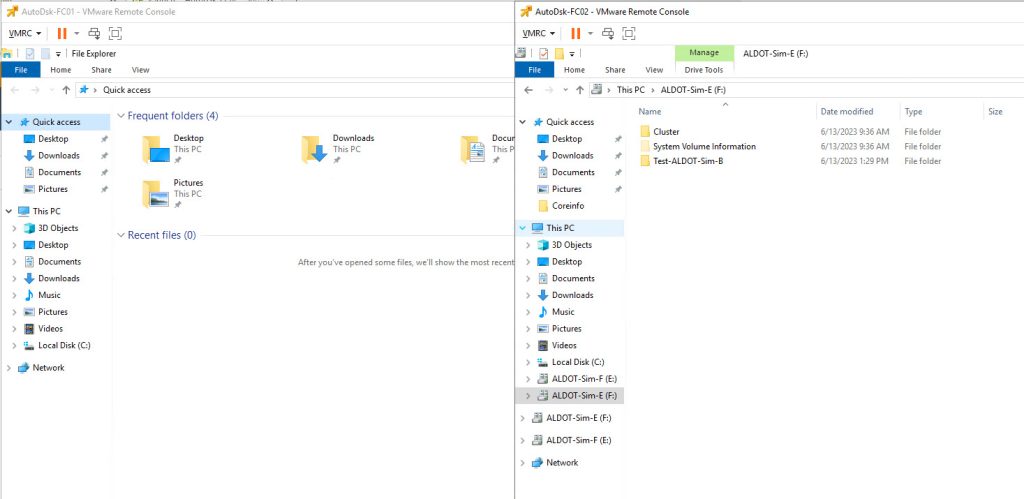1024x499 pixels.
Task: Open power options arrow beside FC01 pause button
Action: pos(76,33)
